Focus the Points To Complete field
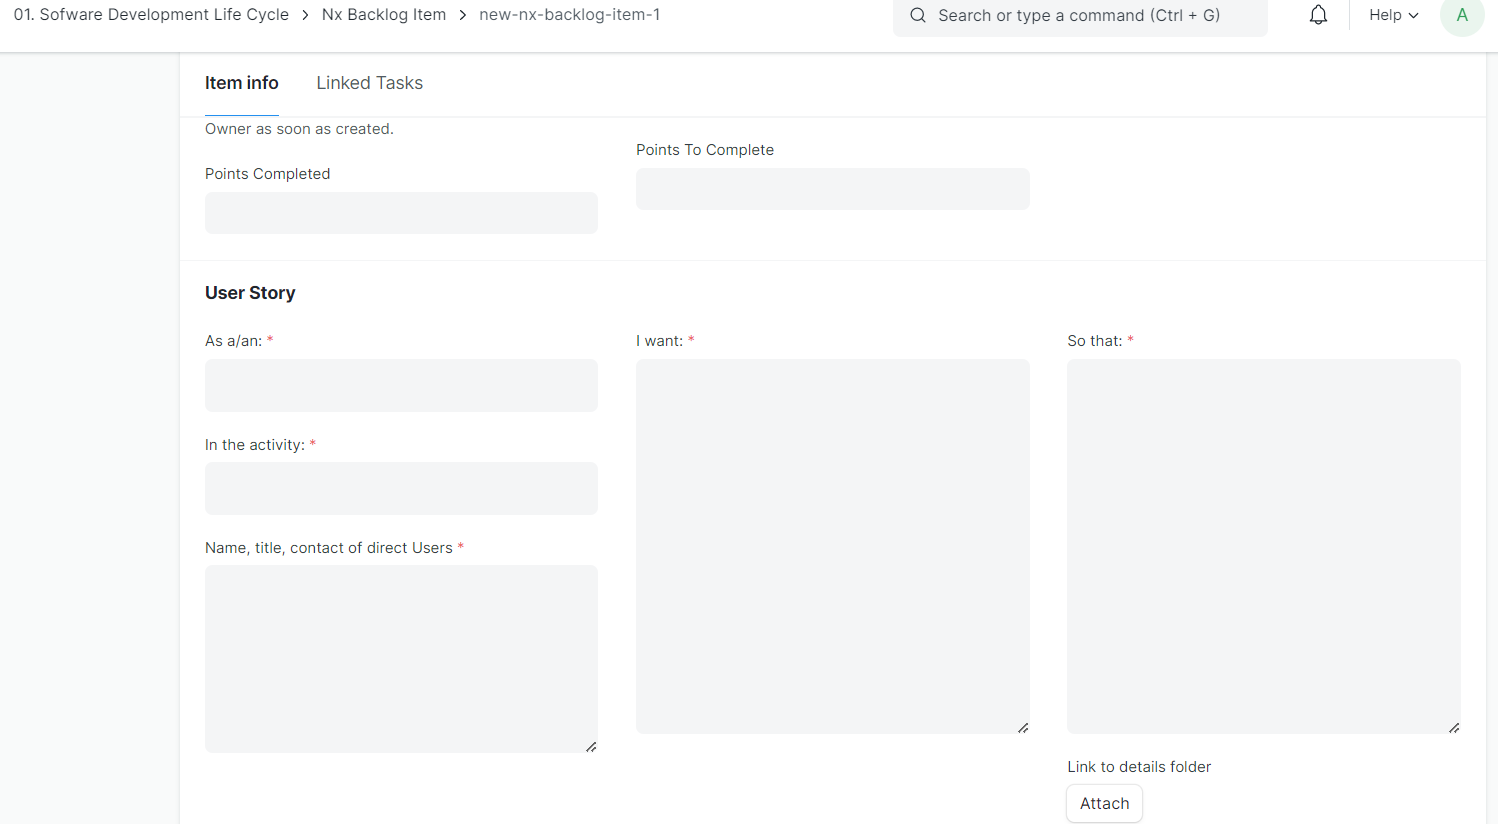Image resolution: width=1498 pixels, height=824 pixels. pos(832,189)
